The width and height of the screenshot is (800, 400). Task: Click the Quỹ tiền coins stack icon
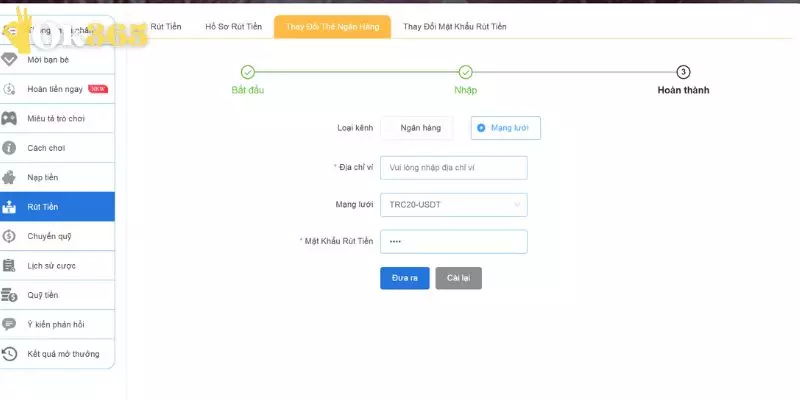tap(10, 295)
